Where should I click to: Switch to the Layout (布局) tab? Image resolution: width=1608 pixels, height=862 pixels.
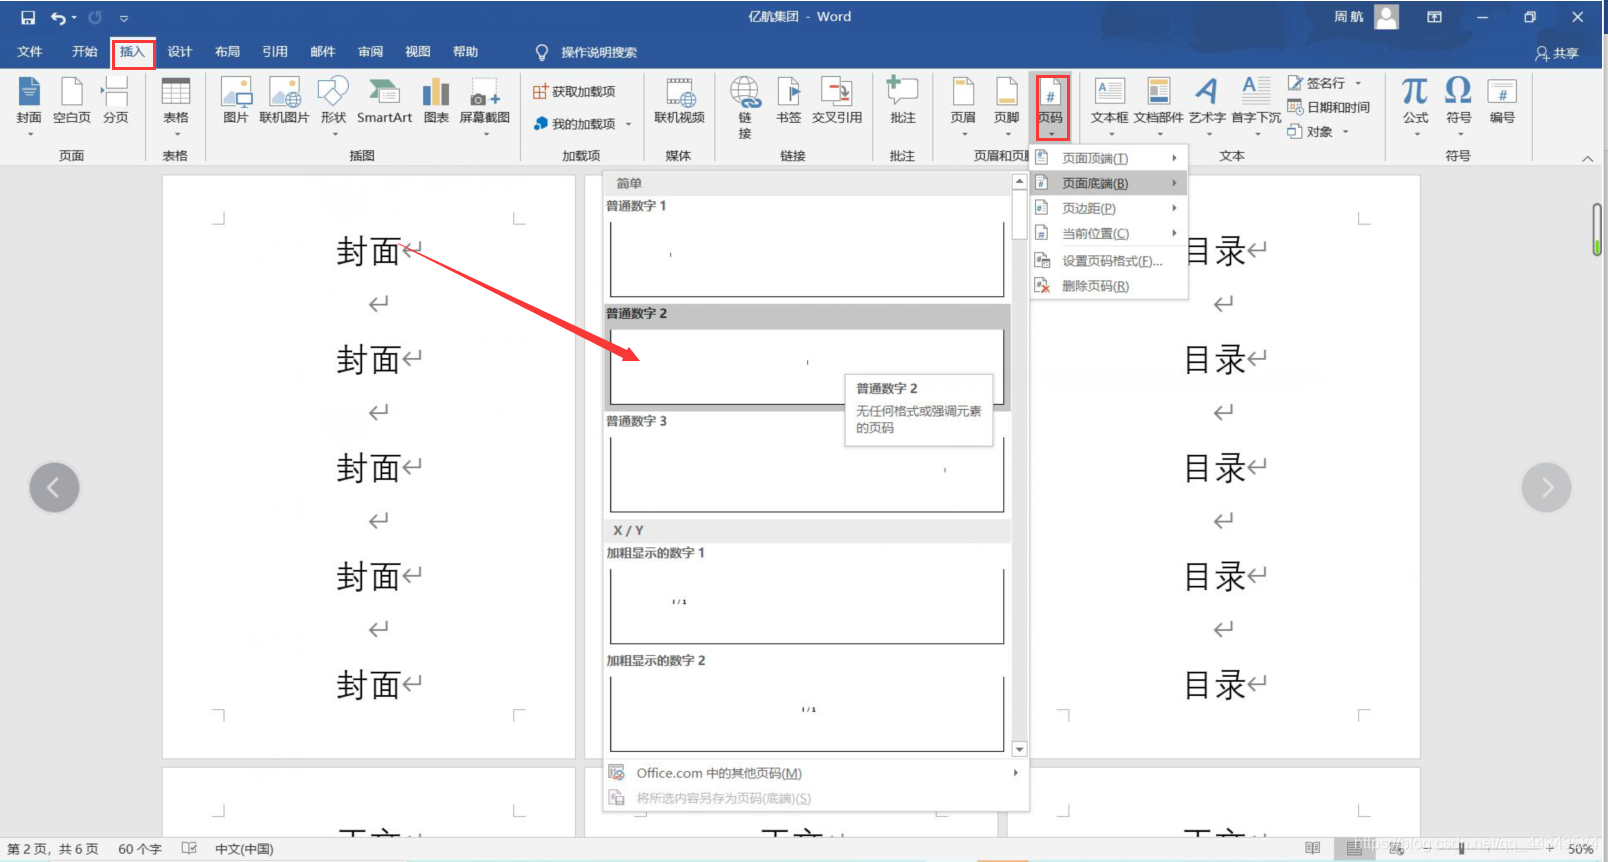[x=228, y=52]
